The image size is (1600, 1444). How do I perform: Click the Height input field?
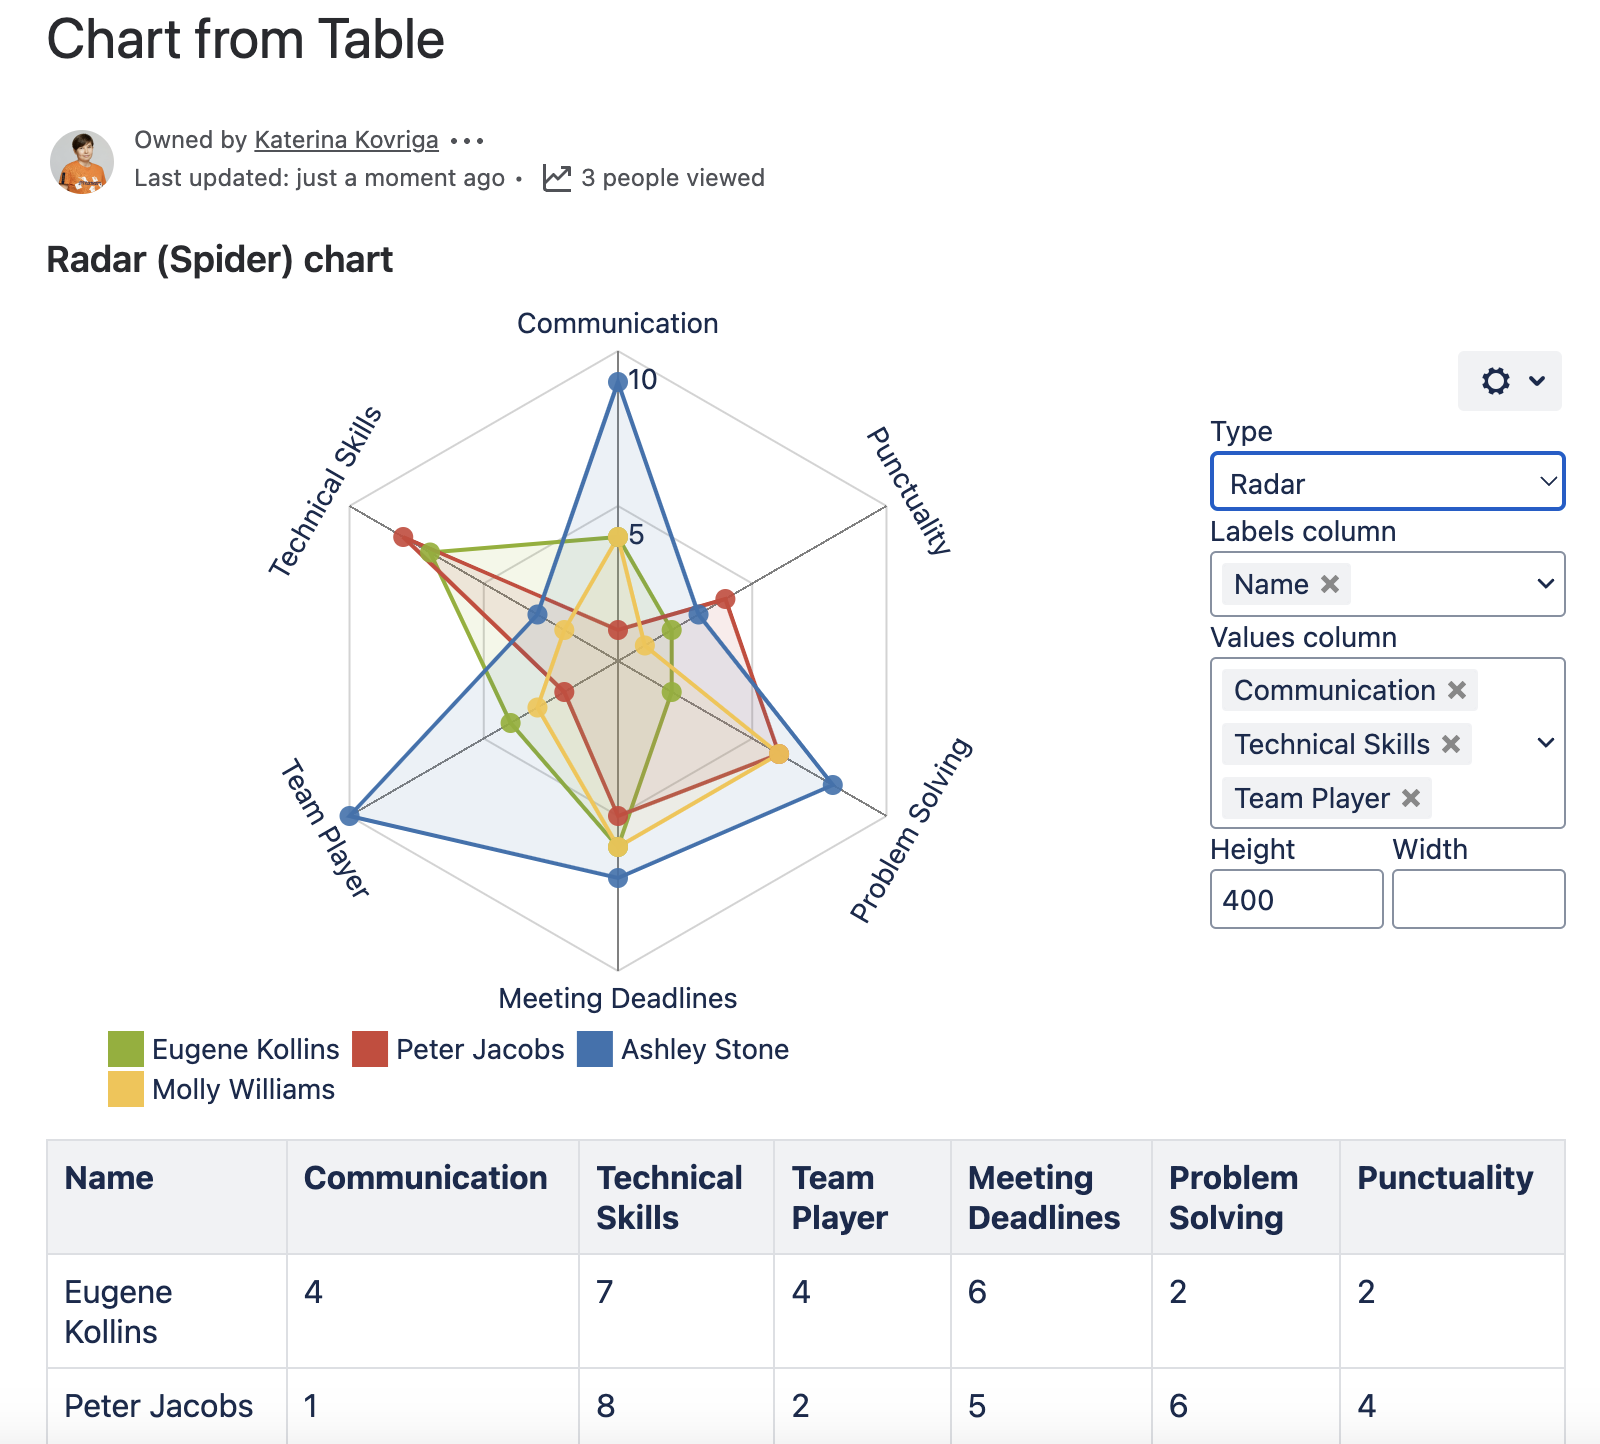point(1296,899)
